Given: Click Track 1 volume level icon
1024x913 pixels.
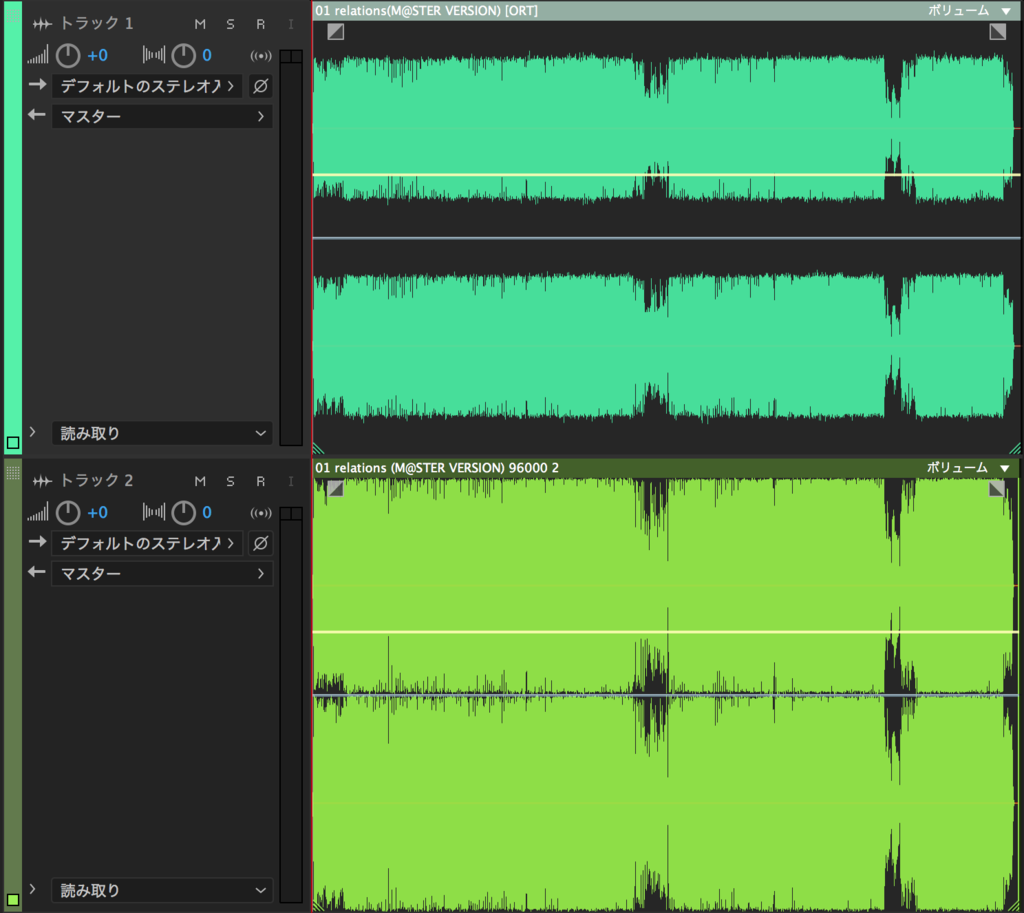Looking at the screenshot, I should point(37,55).
